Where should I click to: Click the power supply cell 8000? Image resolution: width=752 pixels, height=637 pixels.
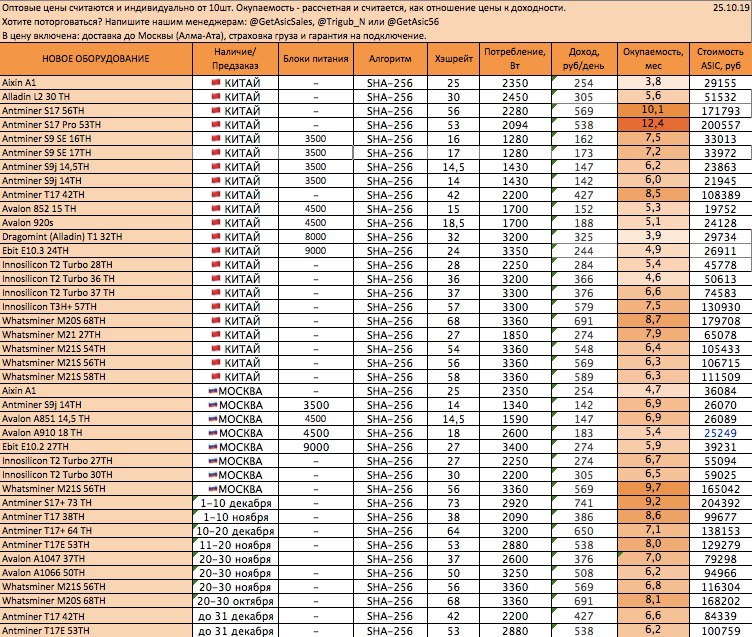(x=316, y=236)
